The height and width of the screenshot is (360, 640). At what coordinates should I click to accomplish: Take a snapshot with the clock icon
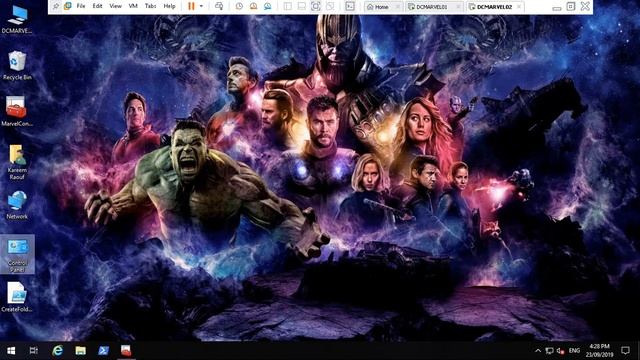tap(239, 7)
